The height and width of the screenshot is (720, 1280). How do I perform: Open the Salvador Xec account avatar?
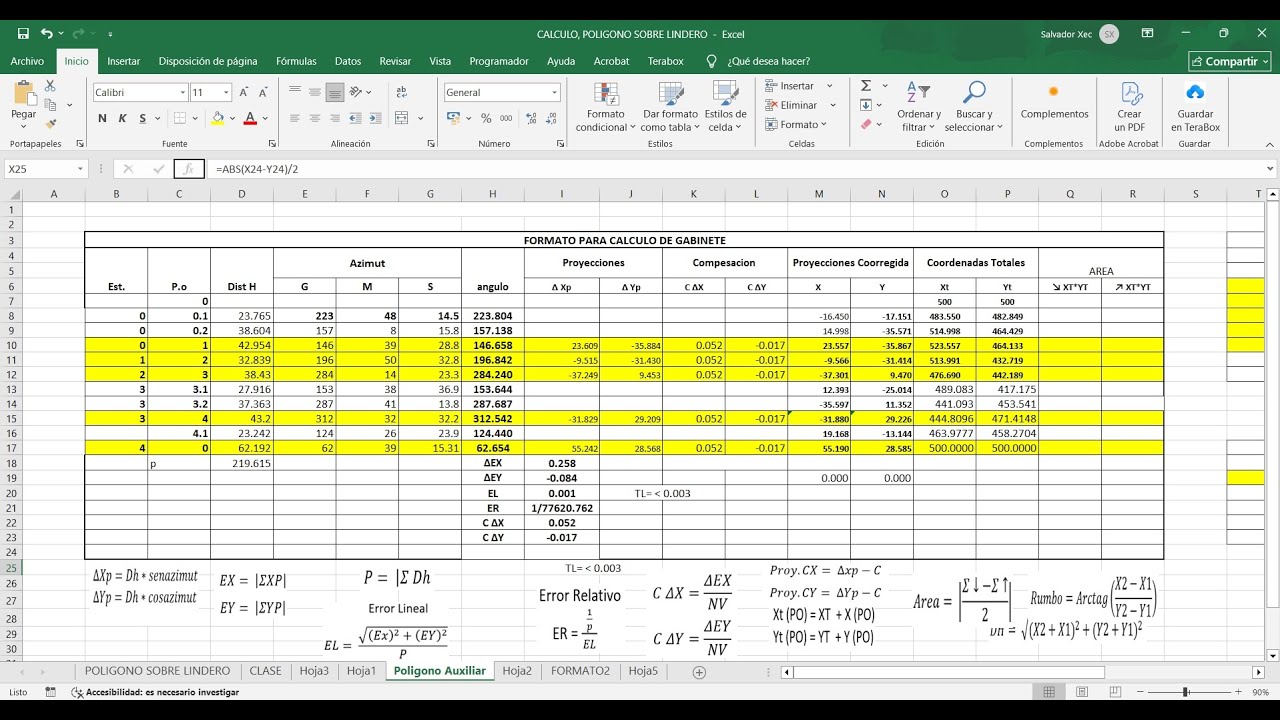(x=1109, y=34)
